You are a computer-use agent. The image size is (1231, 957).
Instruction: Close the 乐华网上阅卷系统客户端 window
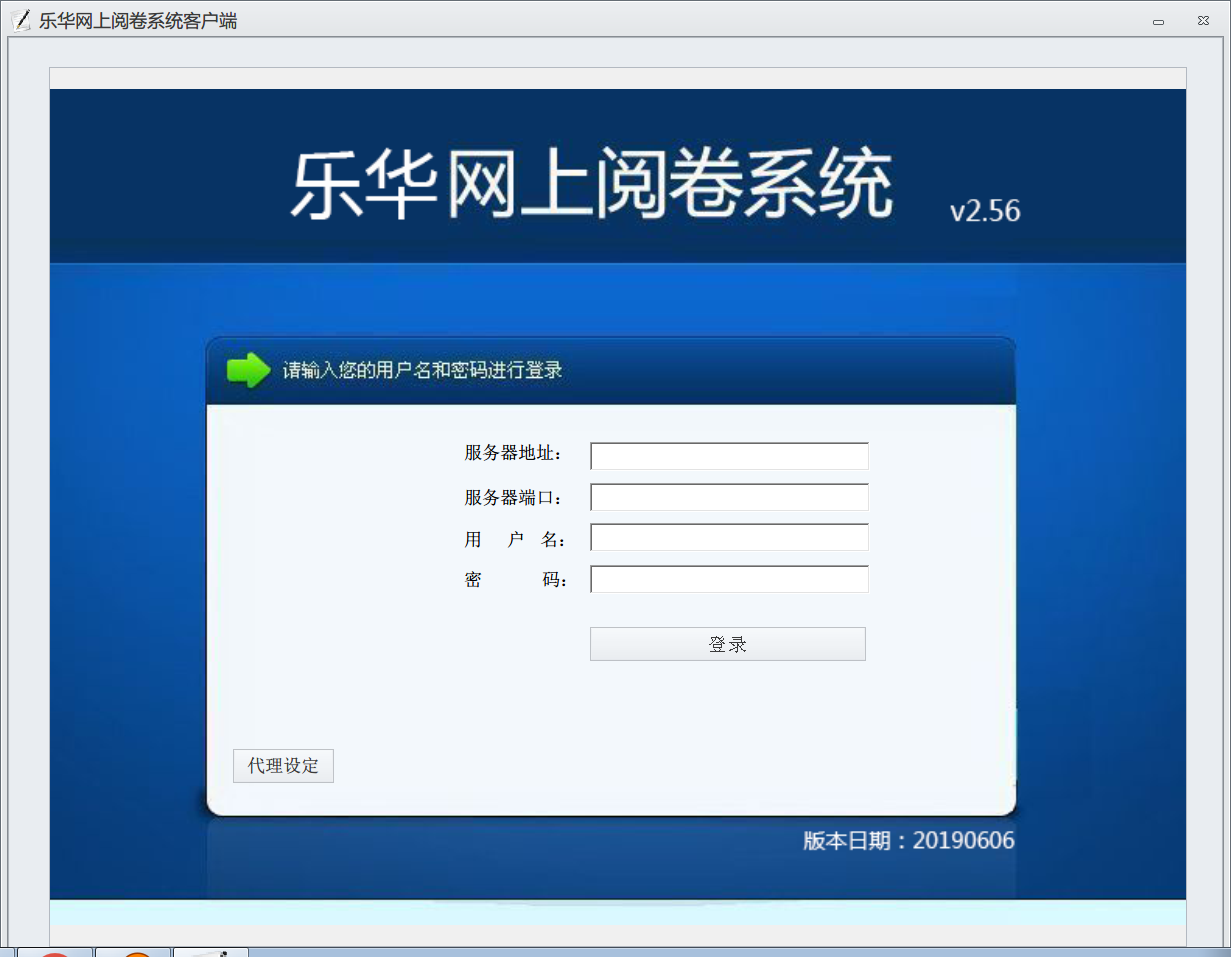coord(1203,21)
